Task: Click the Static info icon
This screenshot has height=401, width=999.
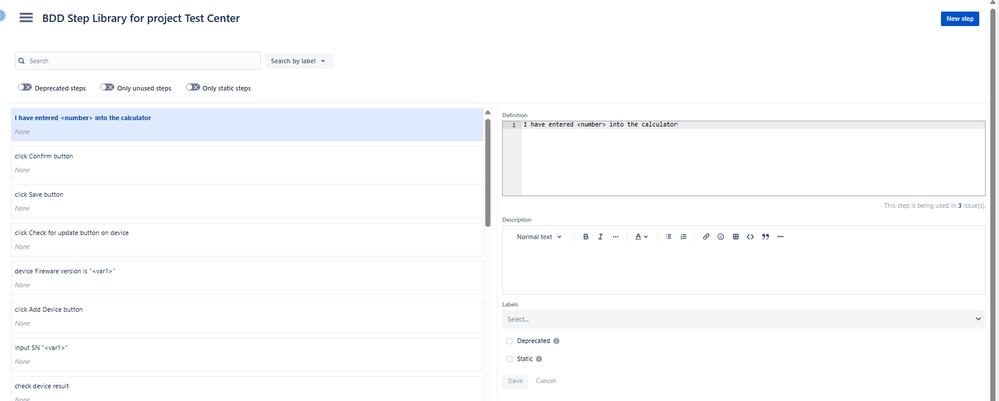Action: (539, 359)
